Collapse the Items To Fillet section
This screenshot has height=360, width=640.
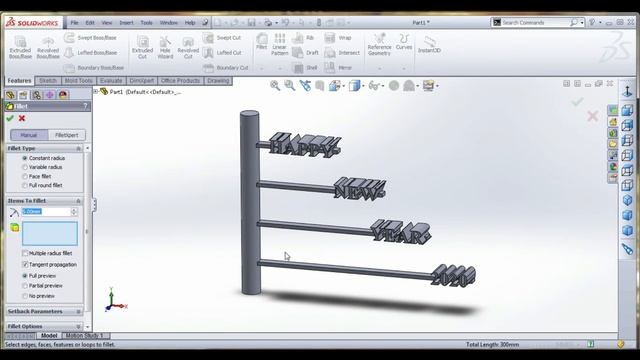78,201
